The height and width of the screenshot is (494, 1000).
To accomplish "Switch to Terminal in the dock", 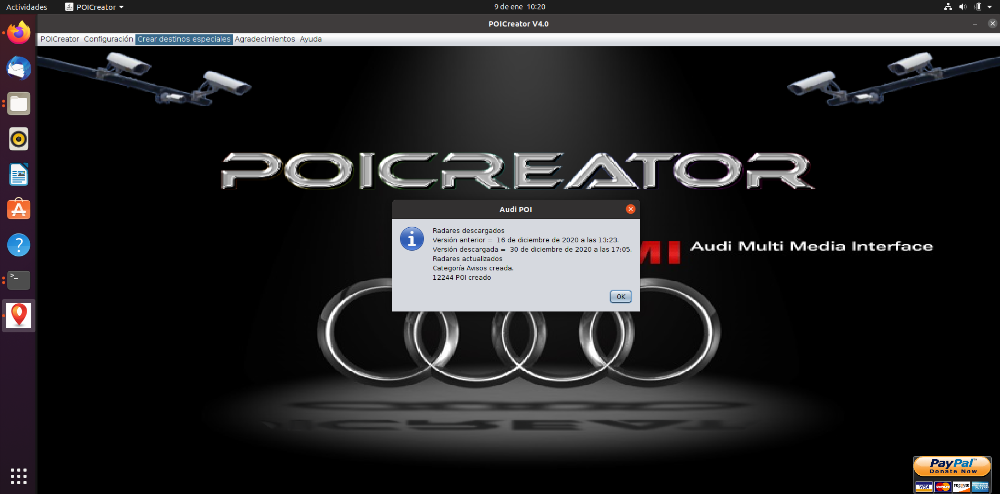I will pyautogui.click(x=19, y=279).
